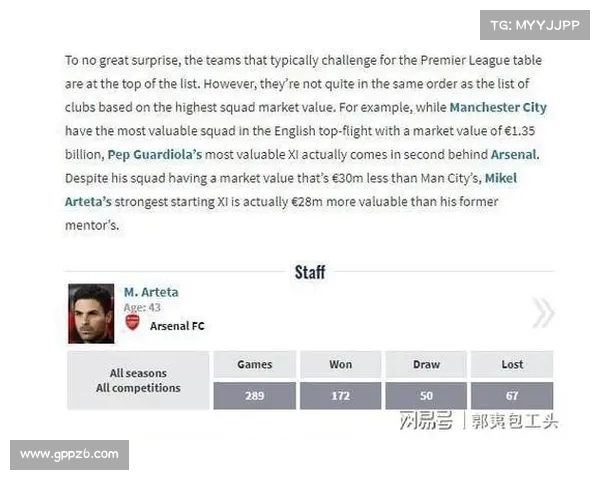Select the 172 won value cell

pos(341,395)
